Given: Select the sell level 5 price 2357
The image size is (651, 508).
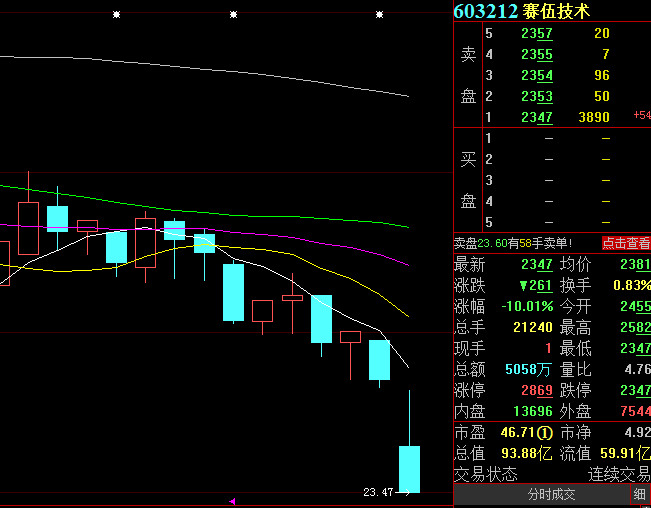Looking at the screenshot, I should point(536,34).
